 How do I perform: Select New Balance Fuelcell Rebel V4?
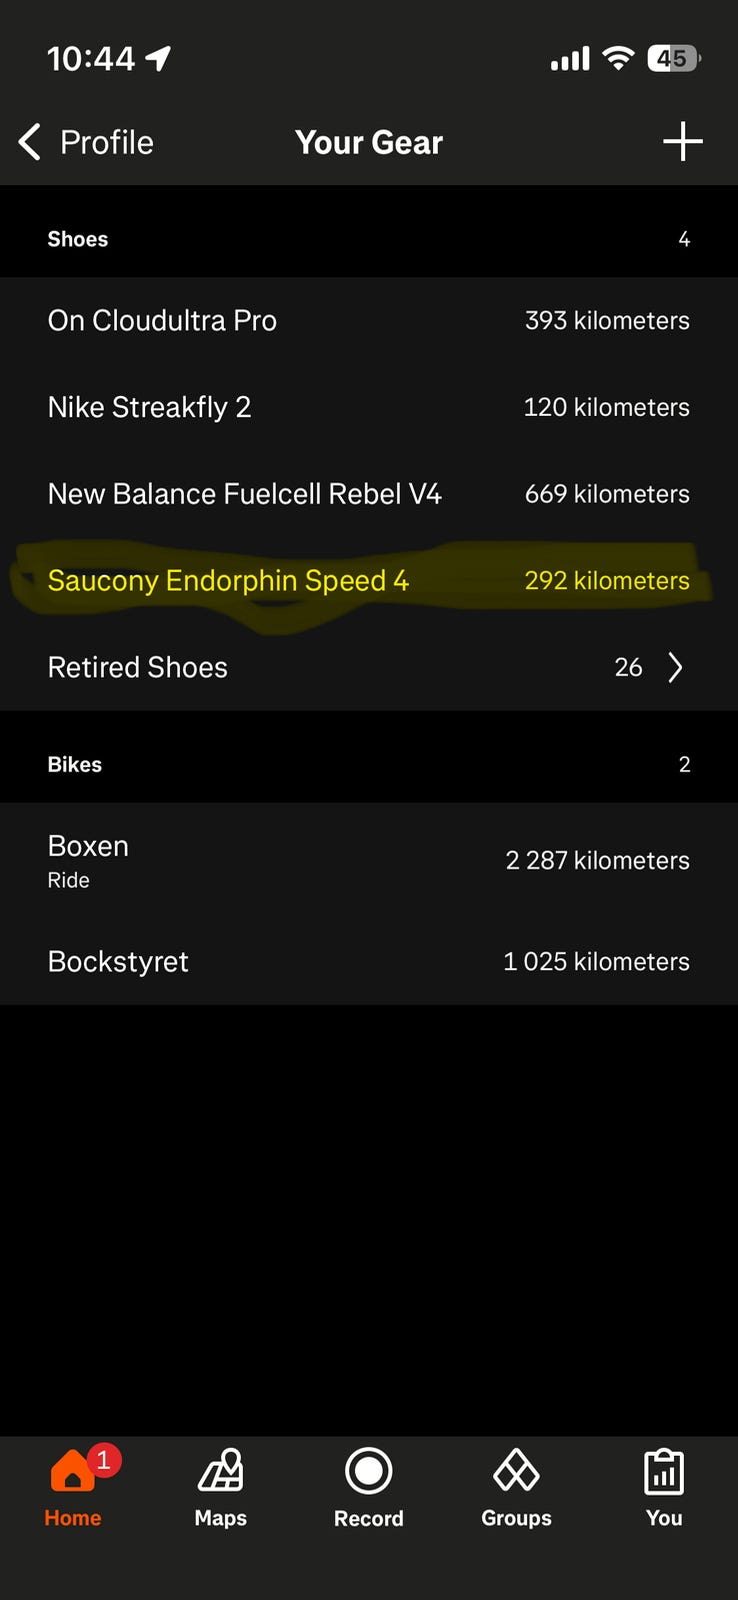click(244, 494)
